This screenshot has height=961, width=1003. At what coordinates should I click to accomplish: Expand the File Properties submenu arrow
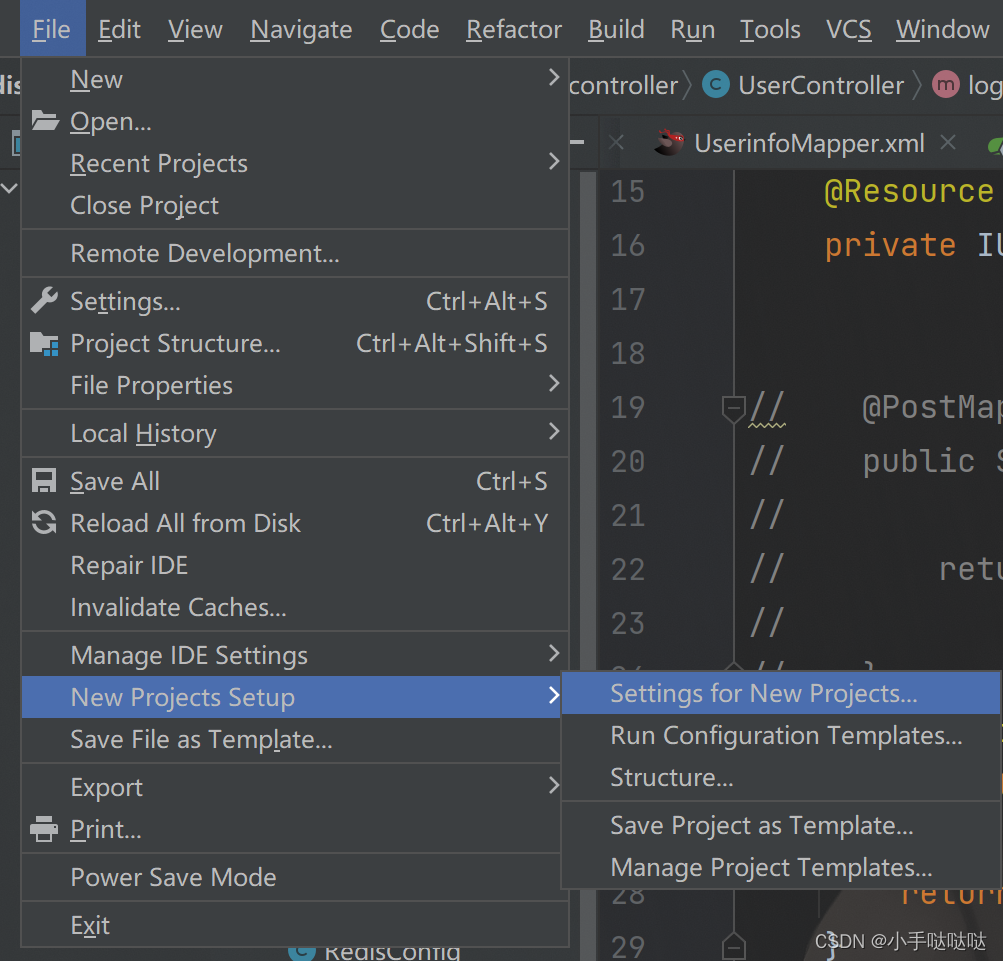tap(554, 383)
